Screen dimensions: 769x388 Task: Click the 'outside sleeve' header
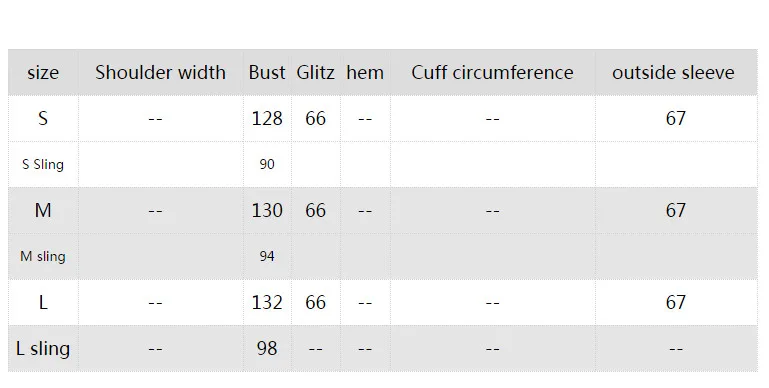tap(673, 73)
